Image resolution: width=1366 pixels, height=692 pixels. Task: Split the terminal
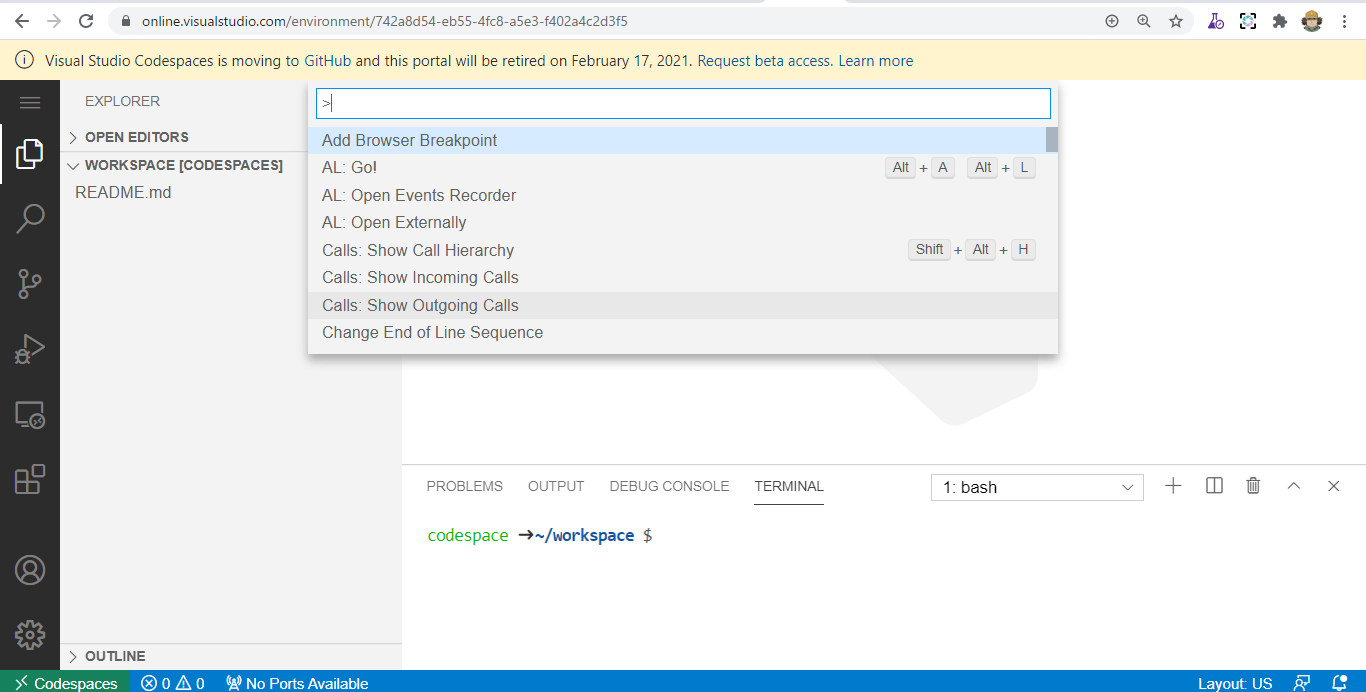tap(1213, 485)
